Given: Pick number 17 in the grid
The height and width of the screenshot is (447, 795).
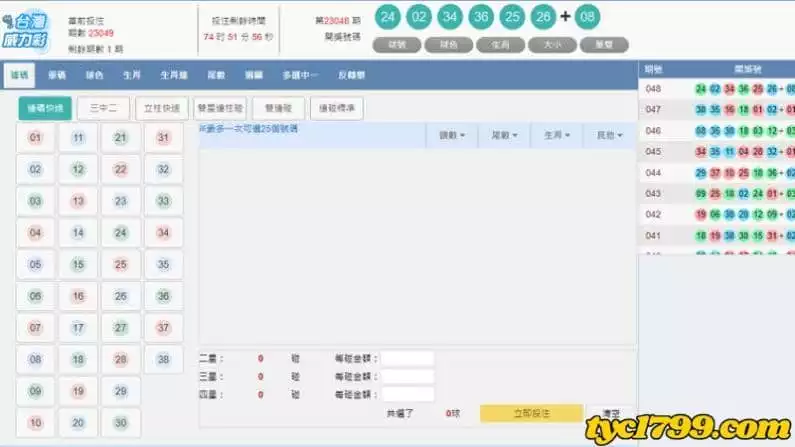Looking at the screenshot, I should point(78,328).
